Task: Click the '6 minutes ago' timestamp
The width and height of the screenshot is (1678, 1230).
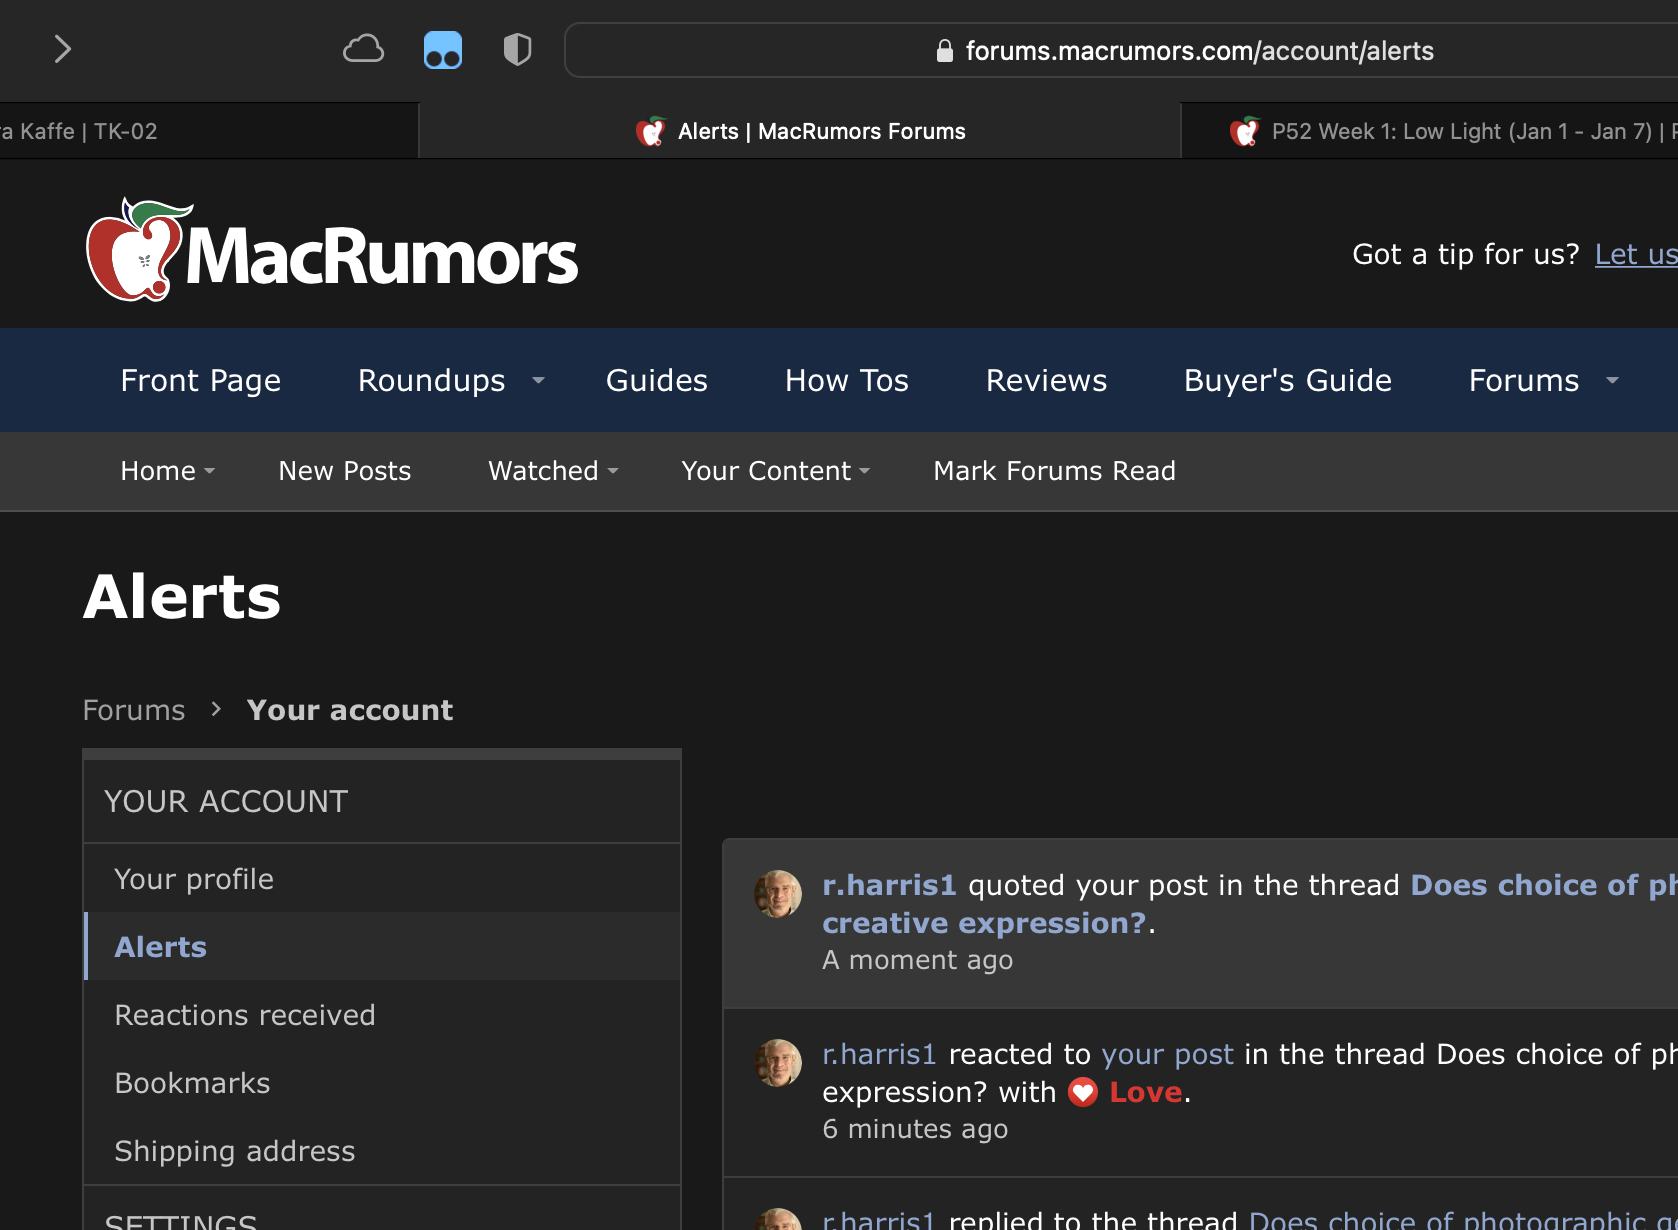Action: 915,1129
